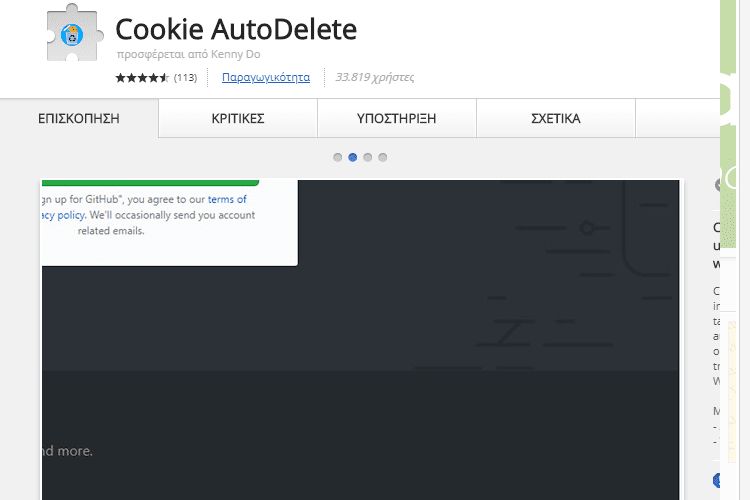Click the dark extension screenshot preview
750x500 pixels.
(x=361, y=340)
